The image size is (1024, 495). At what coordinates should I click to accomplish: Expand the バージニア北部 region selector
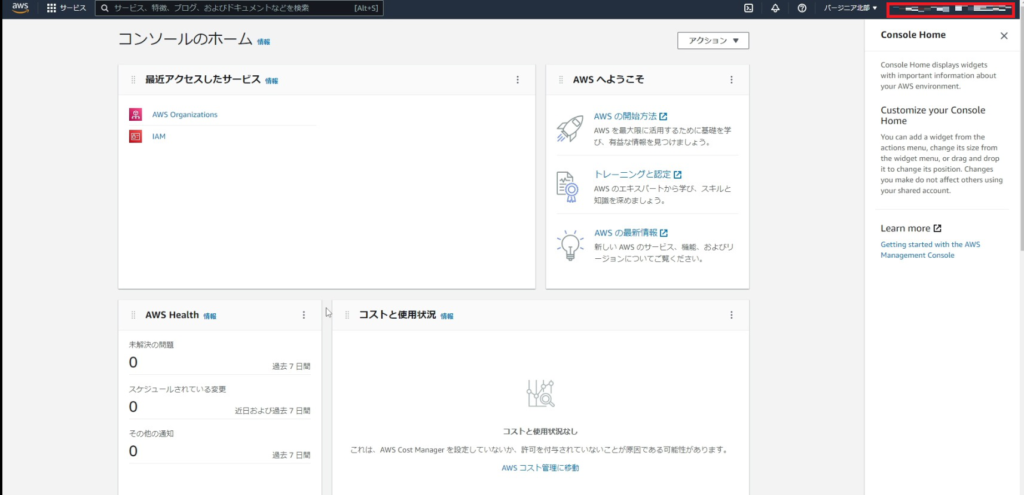pyautogui.click(x=850, y=8)
